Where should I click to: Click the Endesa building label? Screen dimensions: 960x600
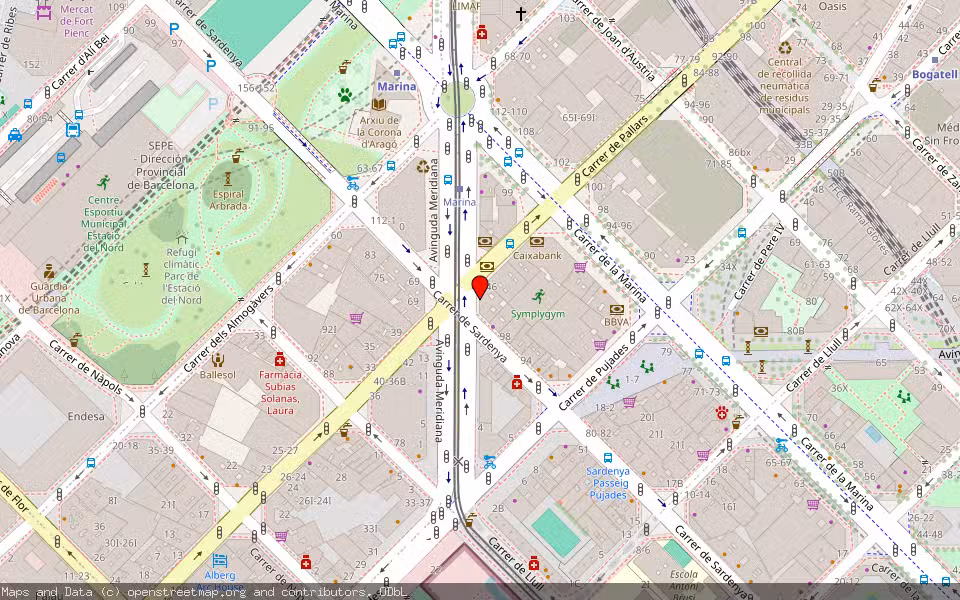click(x=86, y=416)
